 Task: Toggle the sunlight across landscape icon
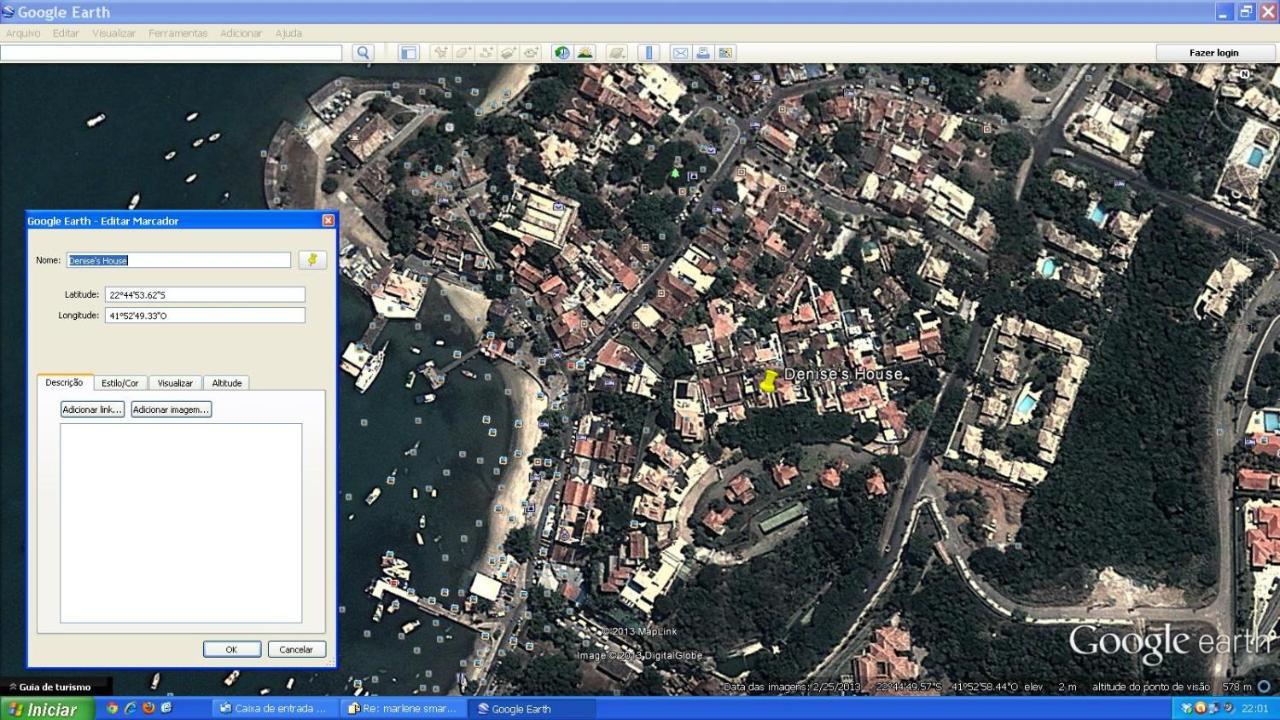click(585, 53)
